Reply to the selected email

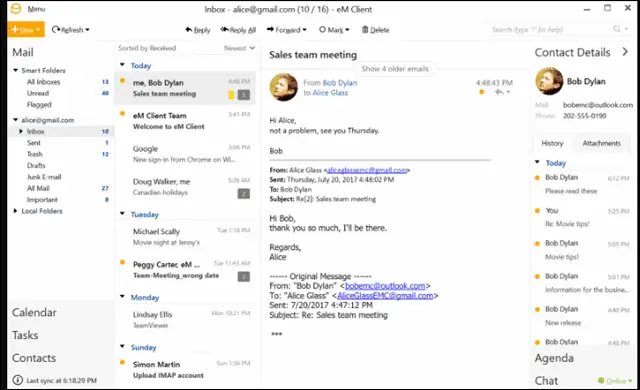(198, 30)
